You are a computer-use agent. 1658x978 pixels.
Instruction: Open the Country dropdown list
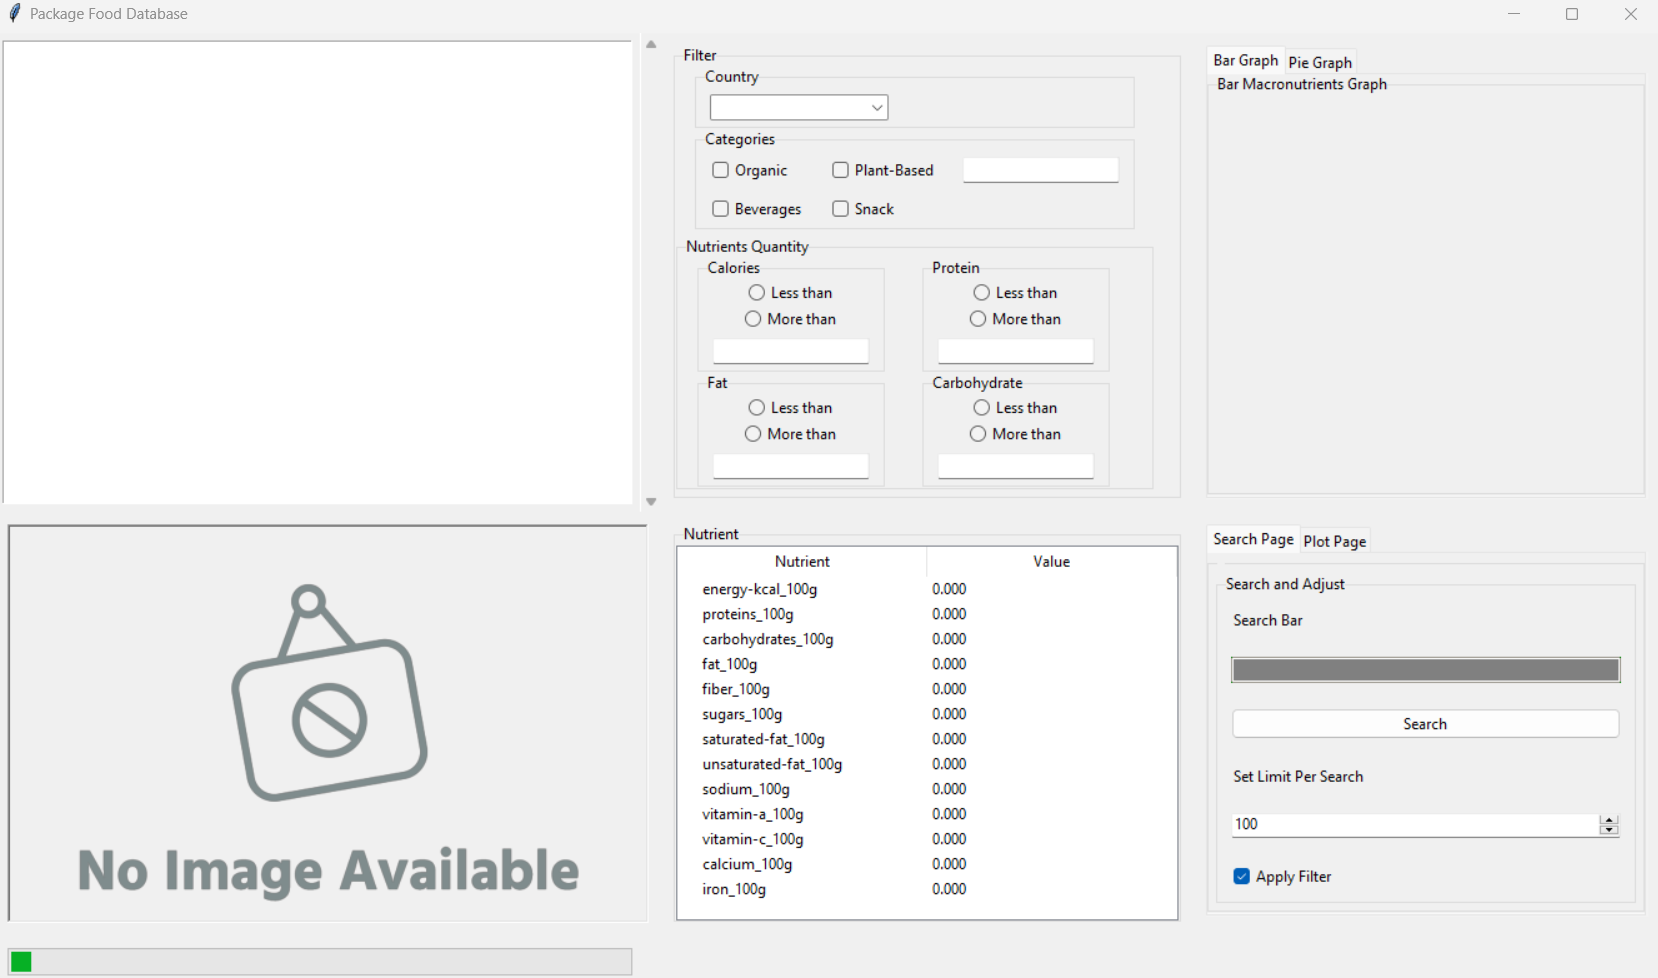pyautogui.click(x=876, y=107)
